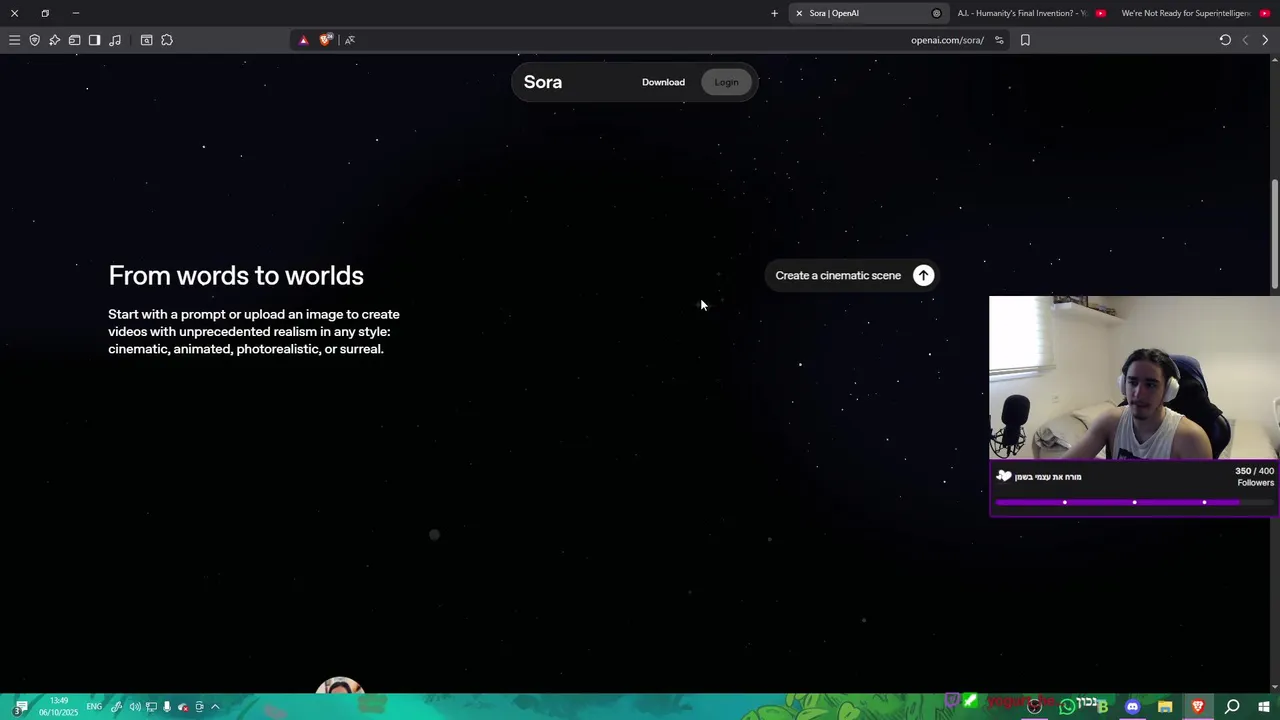Viewport: 1280px width, 720px height.
Task: Open taskbar search magnifier icon
Action: pos(1232,707)
